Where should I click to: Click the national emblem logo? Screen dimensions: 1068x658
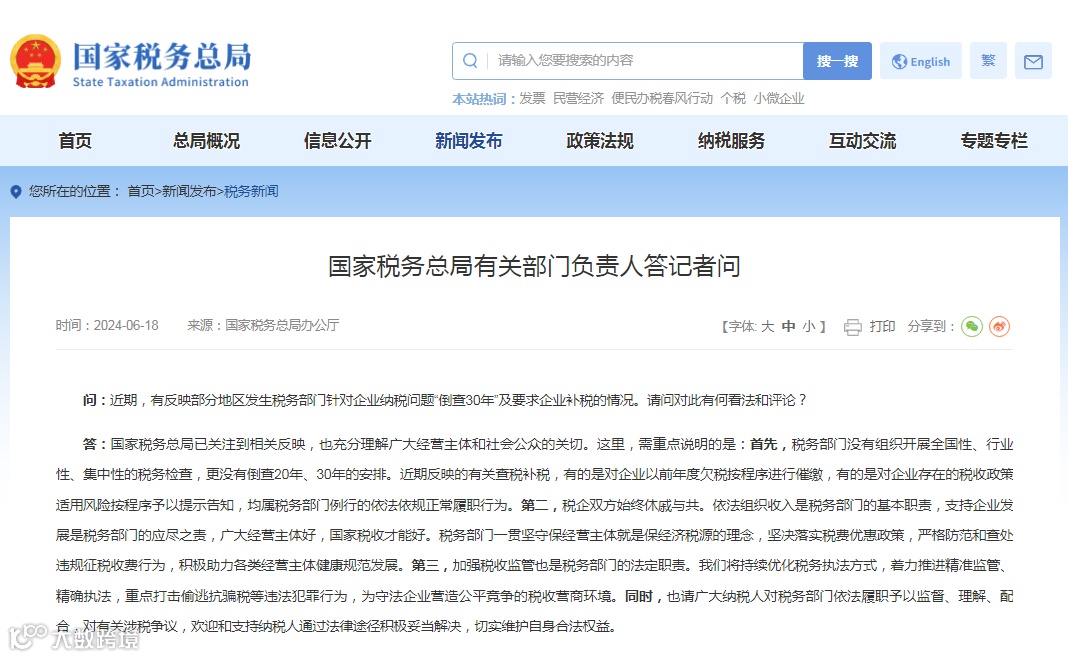(x=35, y=61)
